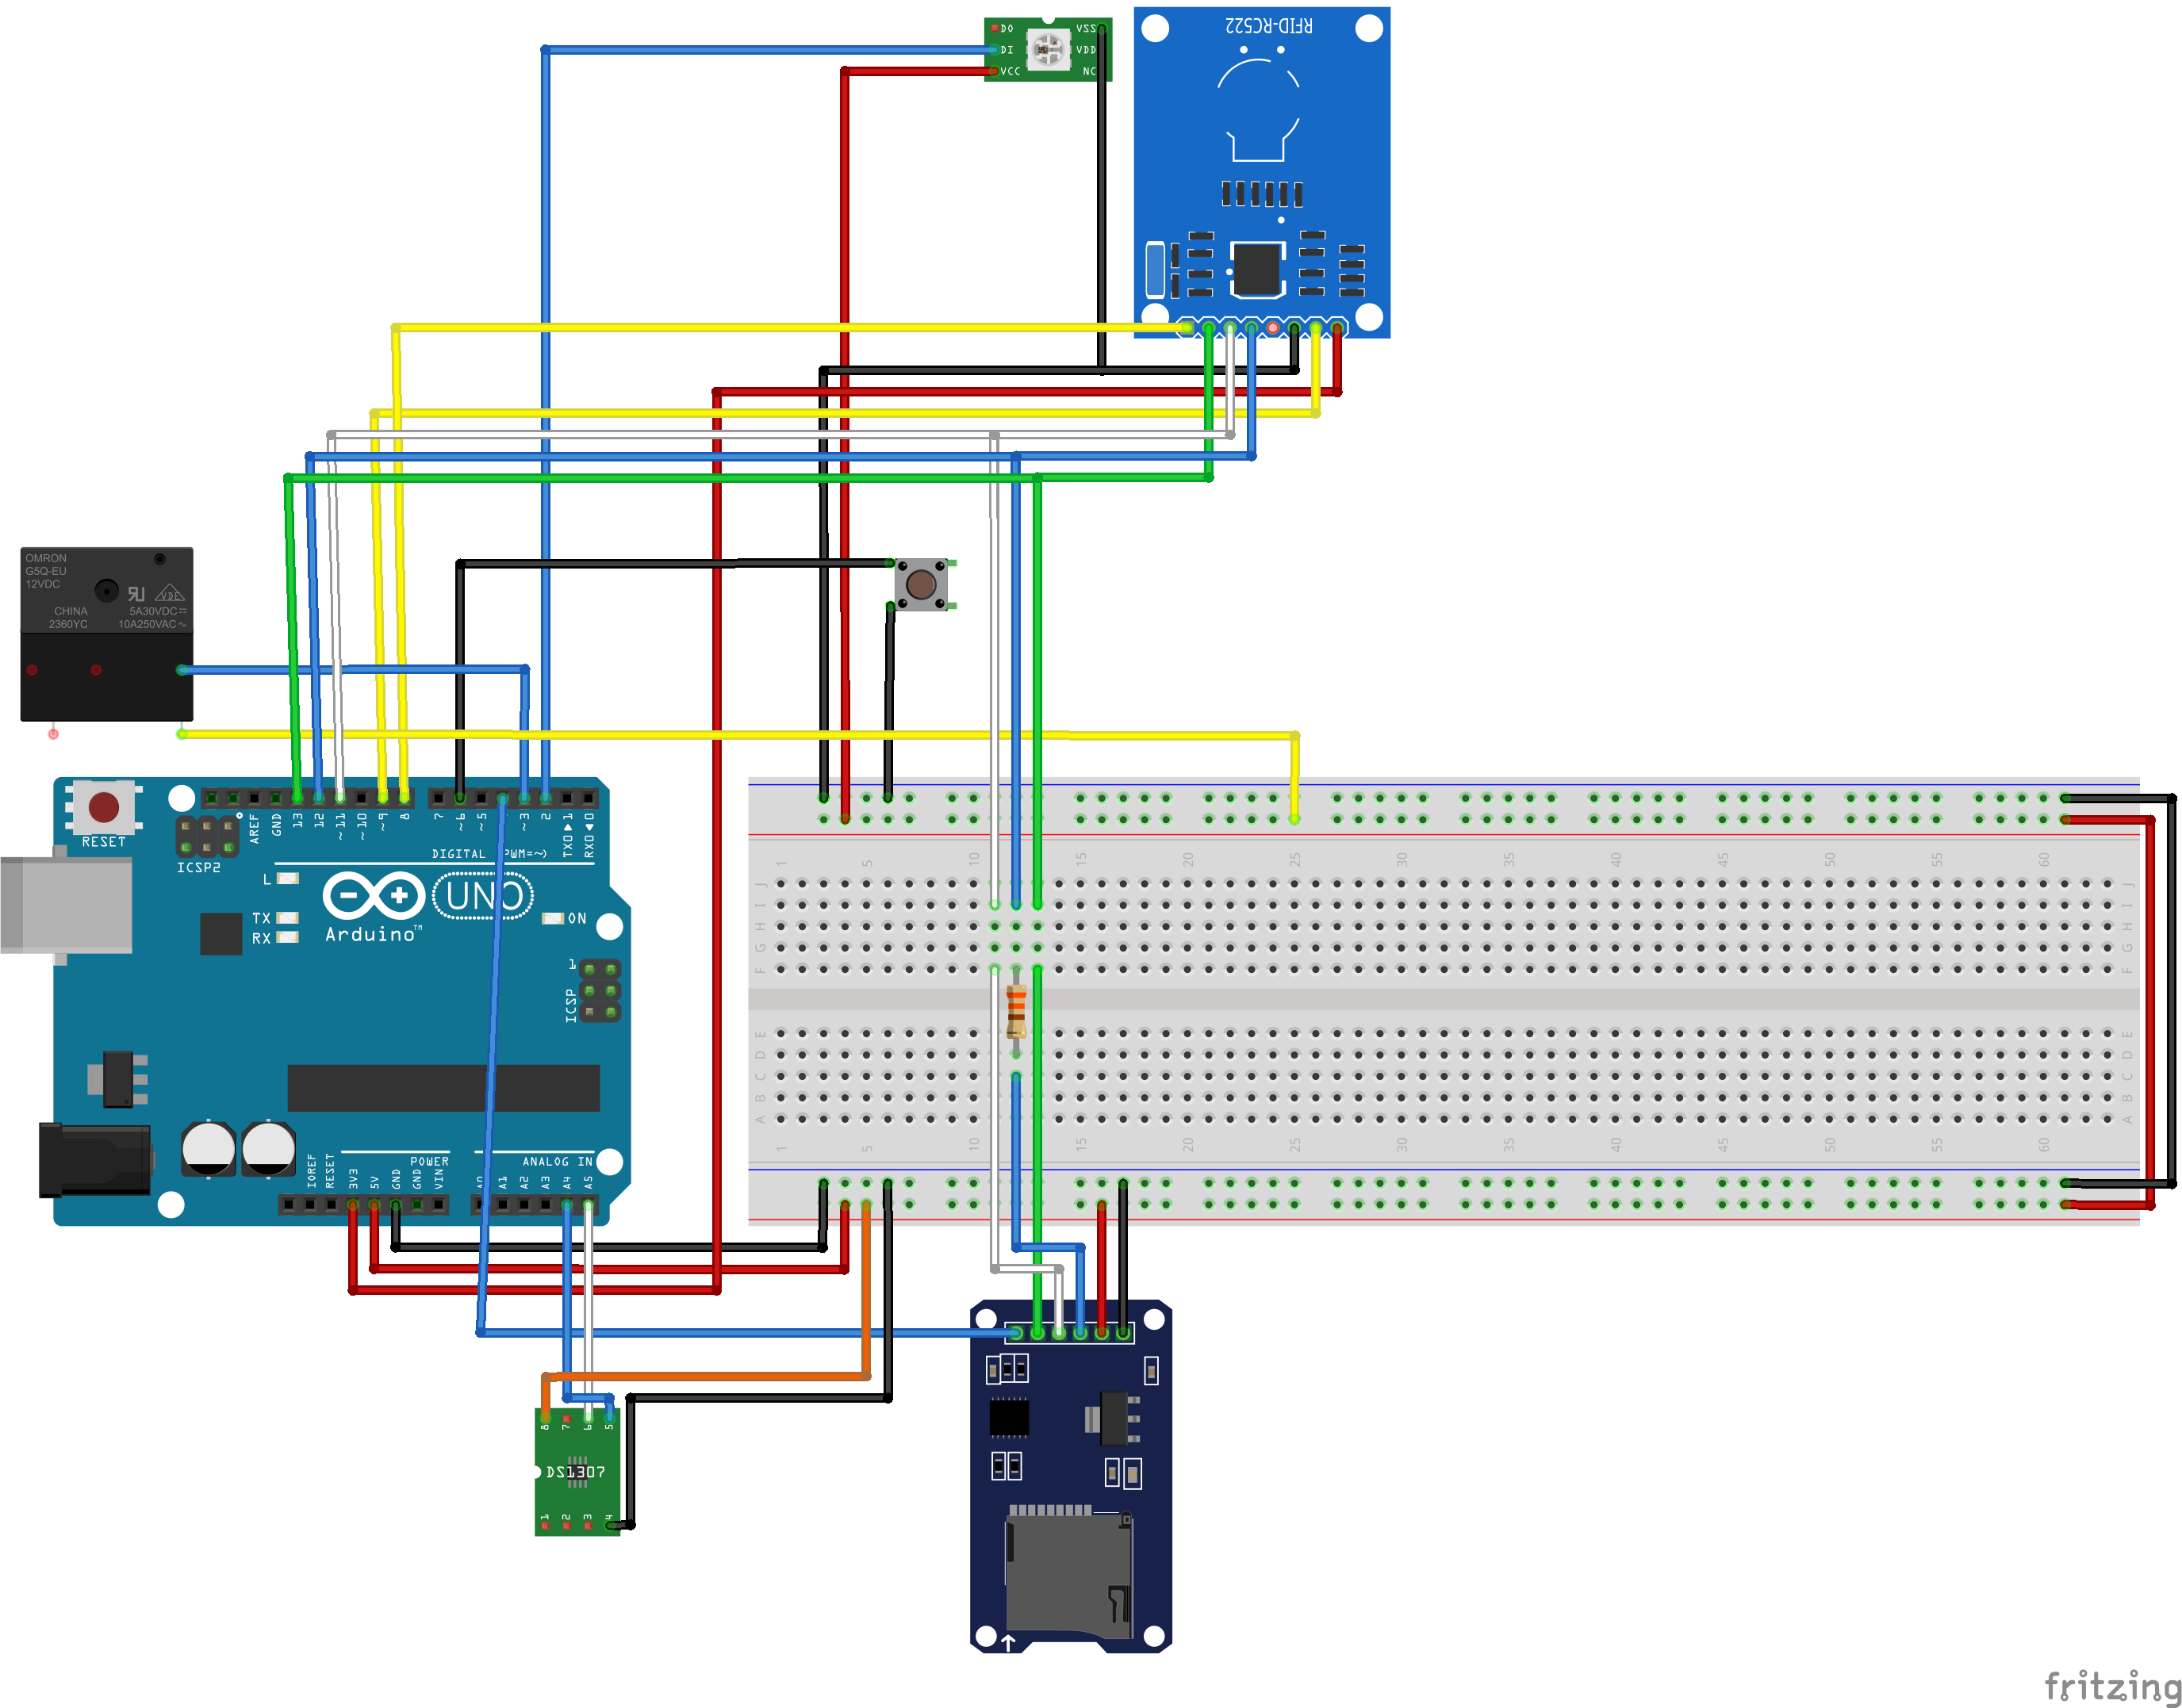The height and width of the screenshot is (1708, 2182).
Task: Click the DS1307 RTC chip
Action: pos(577,1471)
